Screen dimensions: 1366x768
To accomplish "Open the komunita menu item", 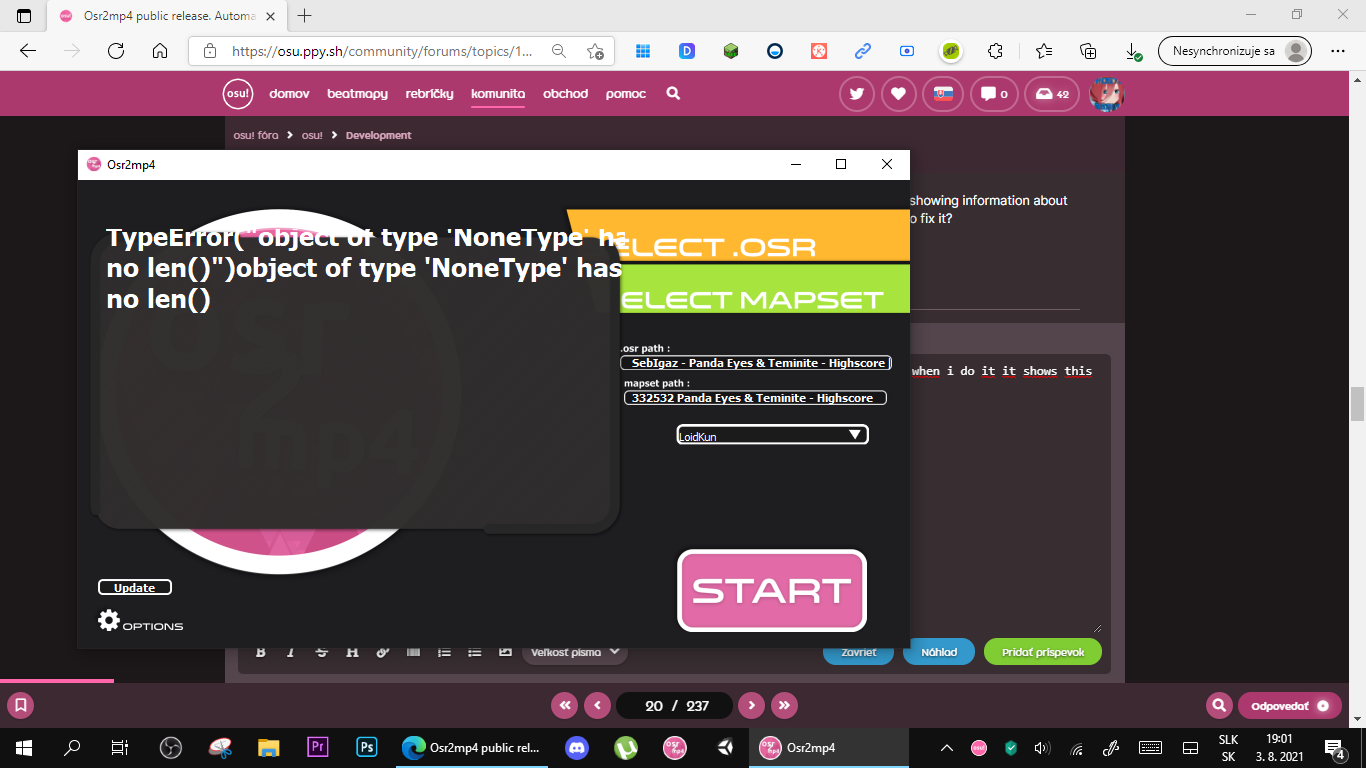I will [x=498, y=94].
